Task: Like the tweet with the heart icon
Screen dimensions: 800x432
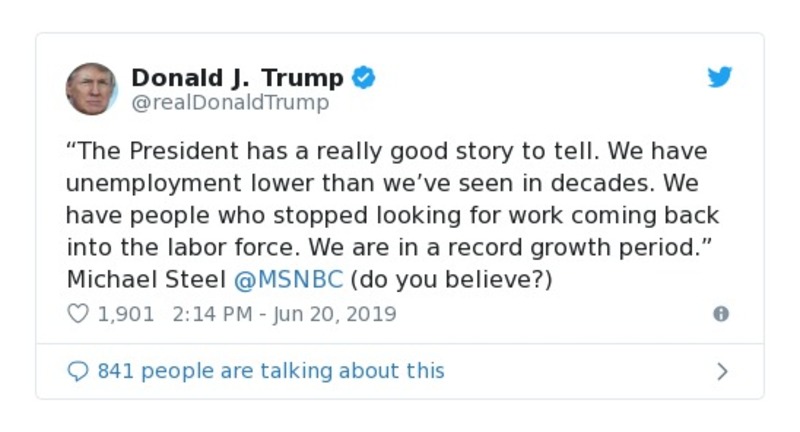Action: (x=78, y=314)
